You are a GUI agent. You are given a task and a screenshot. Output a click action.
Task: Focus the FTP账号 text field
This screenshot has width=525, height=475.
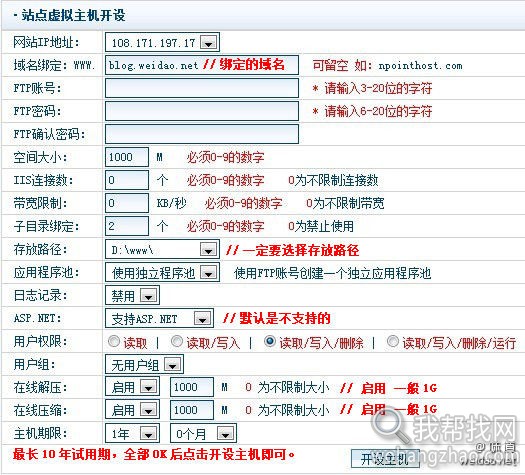(202, 88)
